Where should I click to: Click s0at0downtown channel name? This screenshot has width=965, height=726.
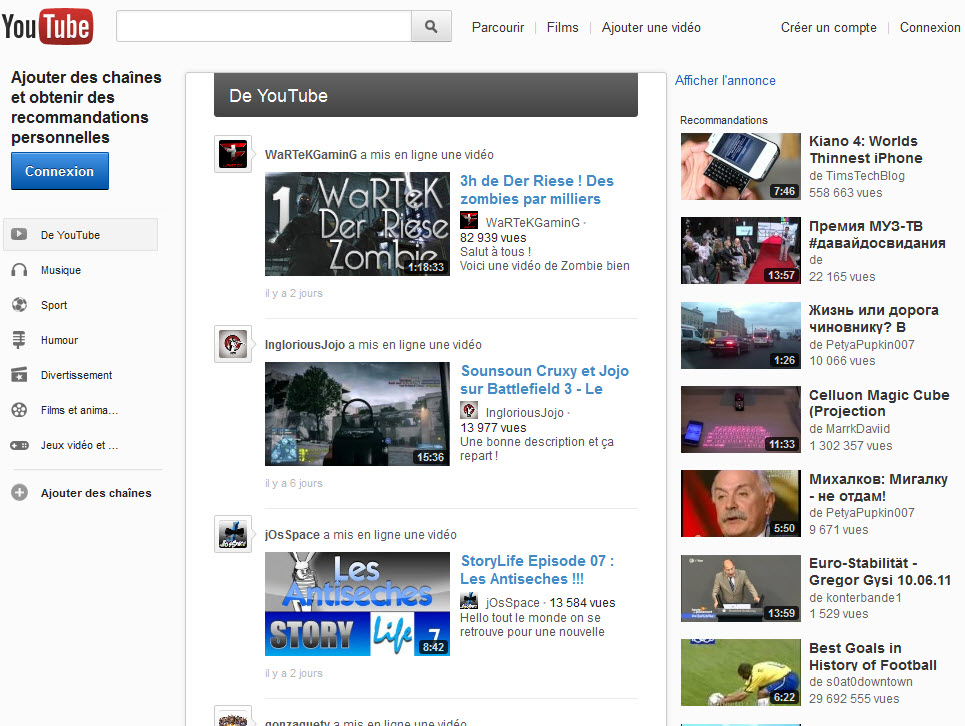click(x=869, y=682)
